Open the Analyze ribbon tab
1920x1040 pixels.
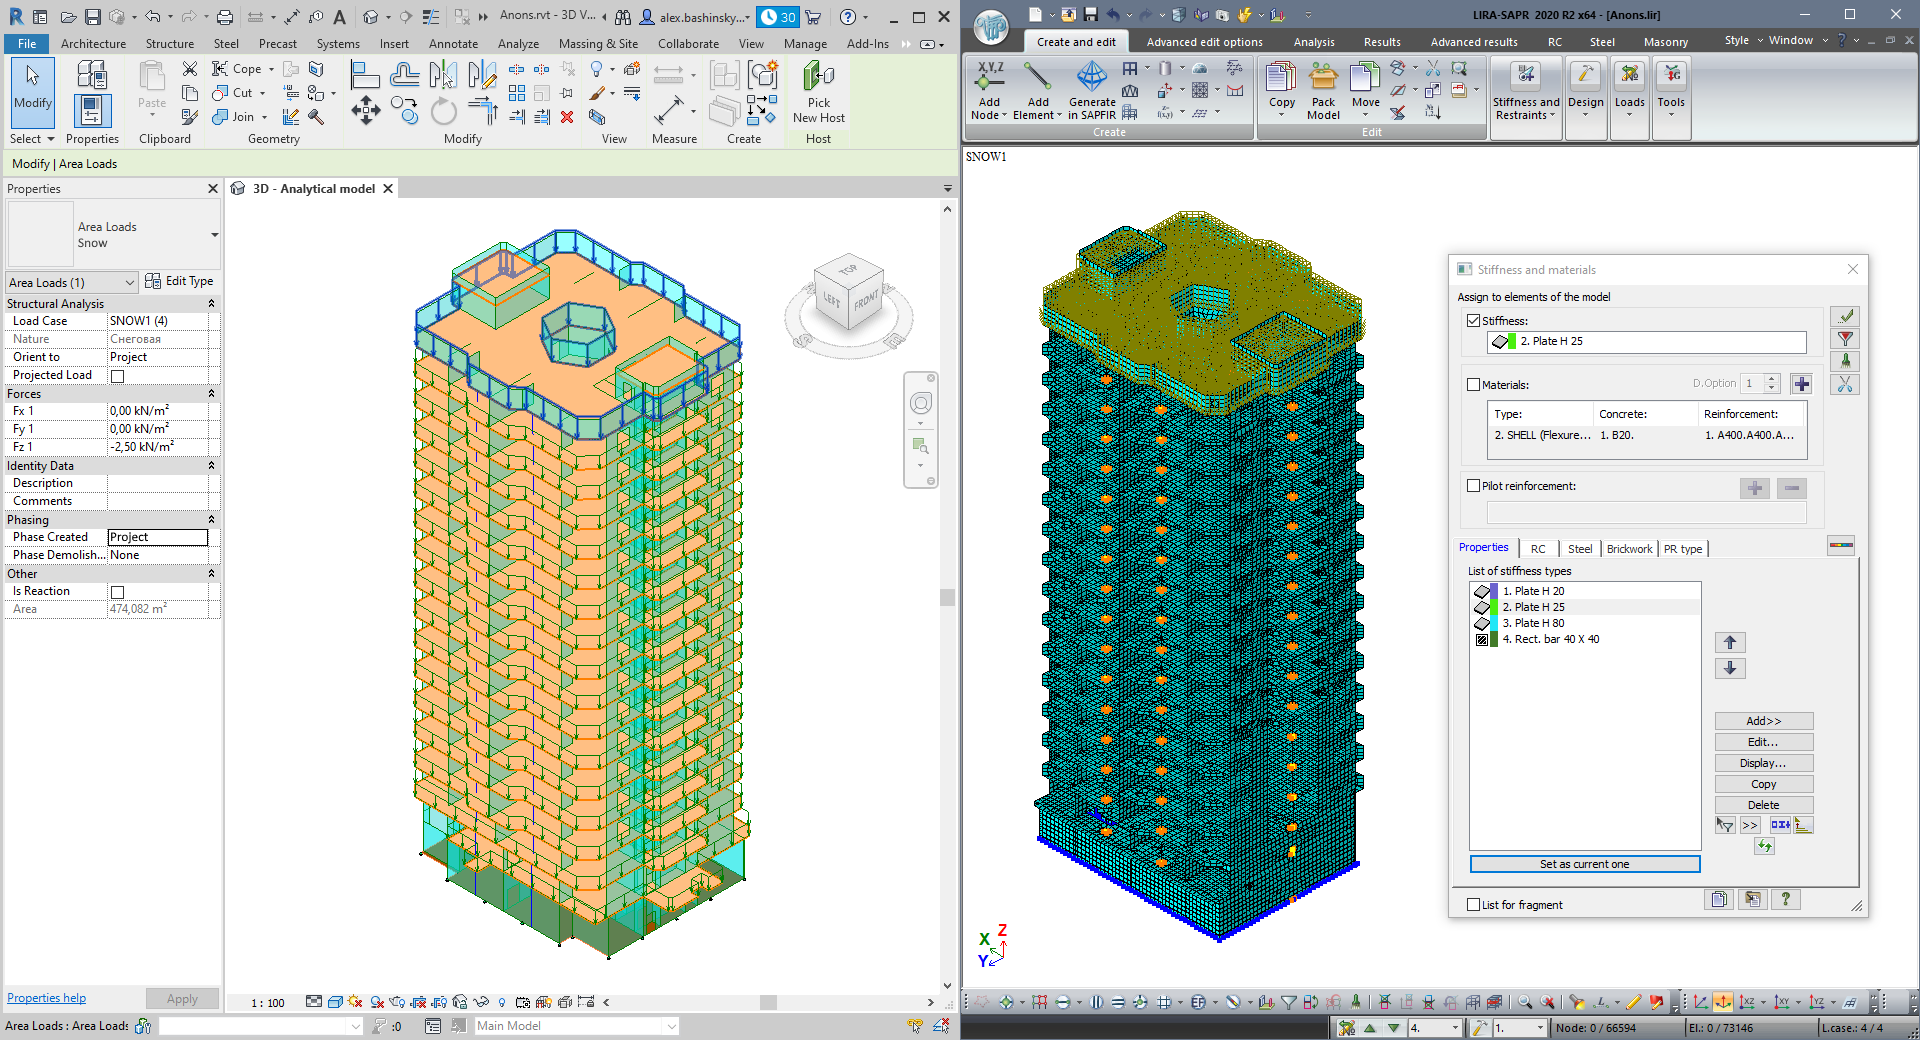[518, 44]
